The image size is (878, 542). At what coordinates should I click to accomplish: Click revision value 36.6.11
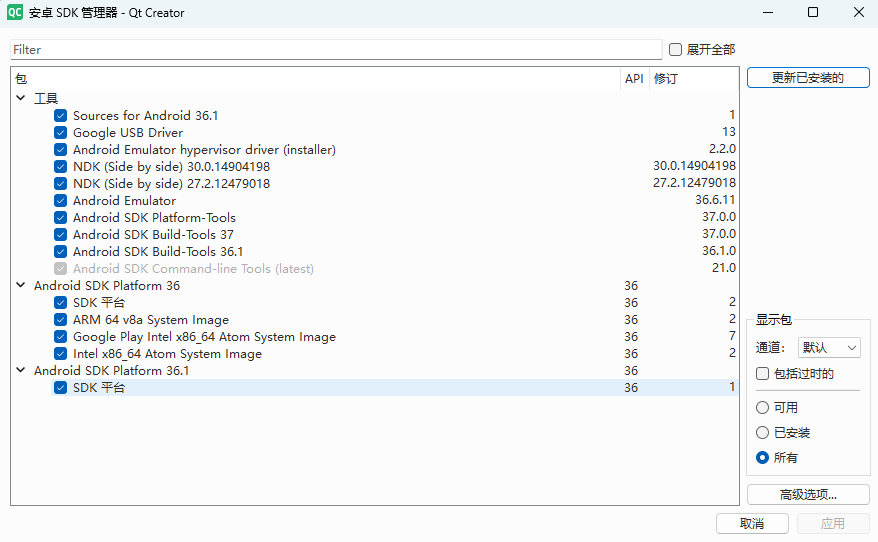[x=715, y=200]
